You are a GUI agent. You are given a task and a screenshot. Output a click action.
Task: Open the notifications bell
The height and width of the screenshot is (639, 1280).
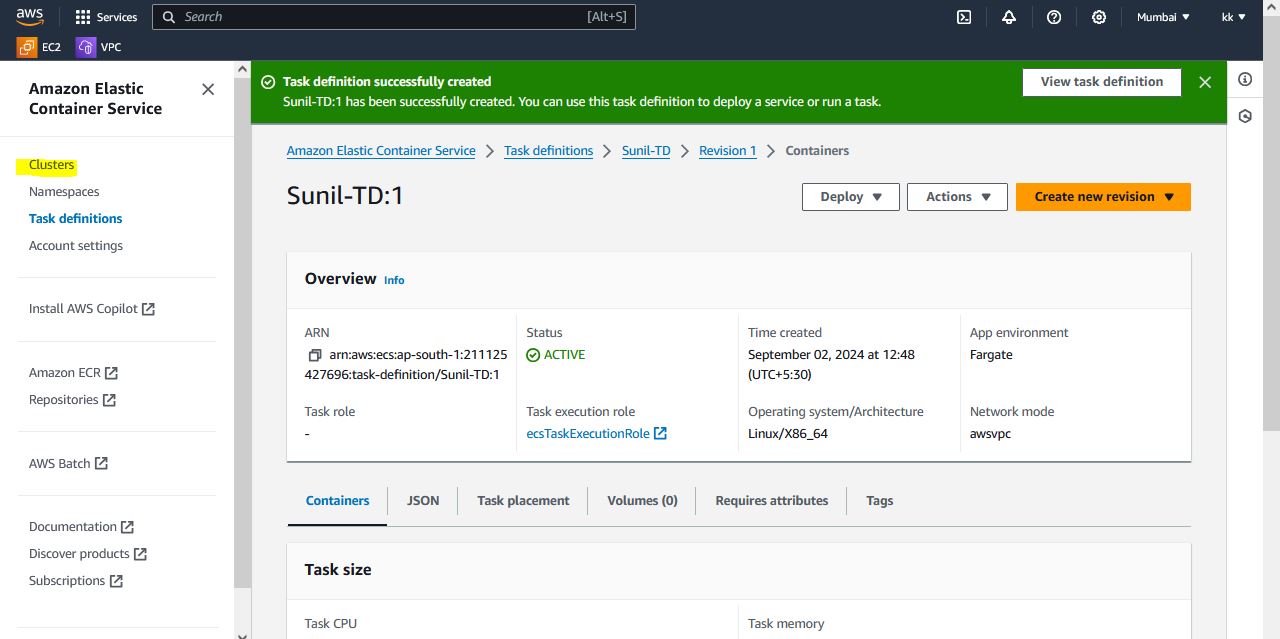[x=1009, y=17]
